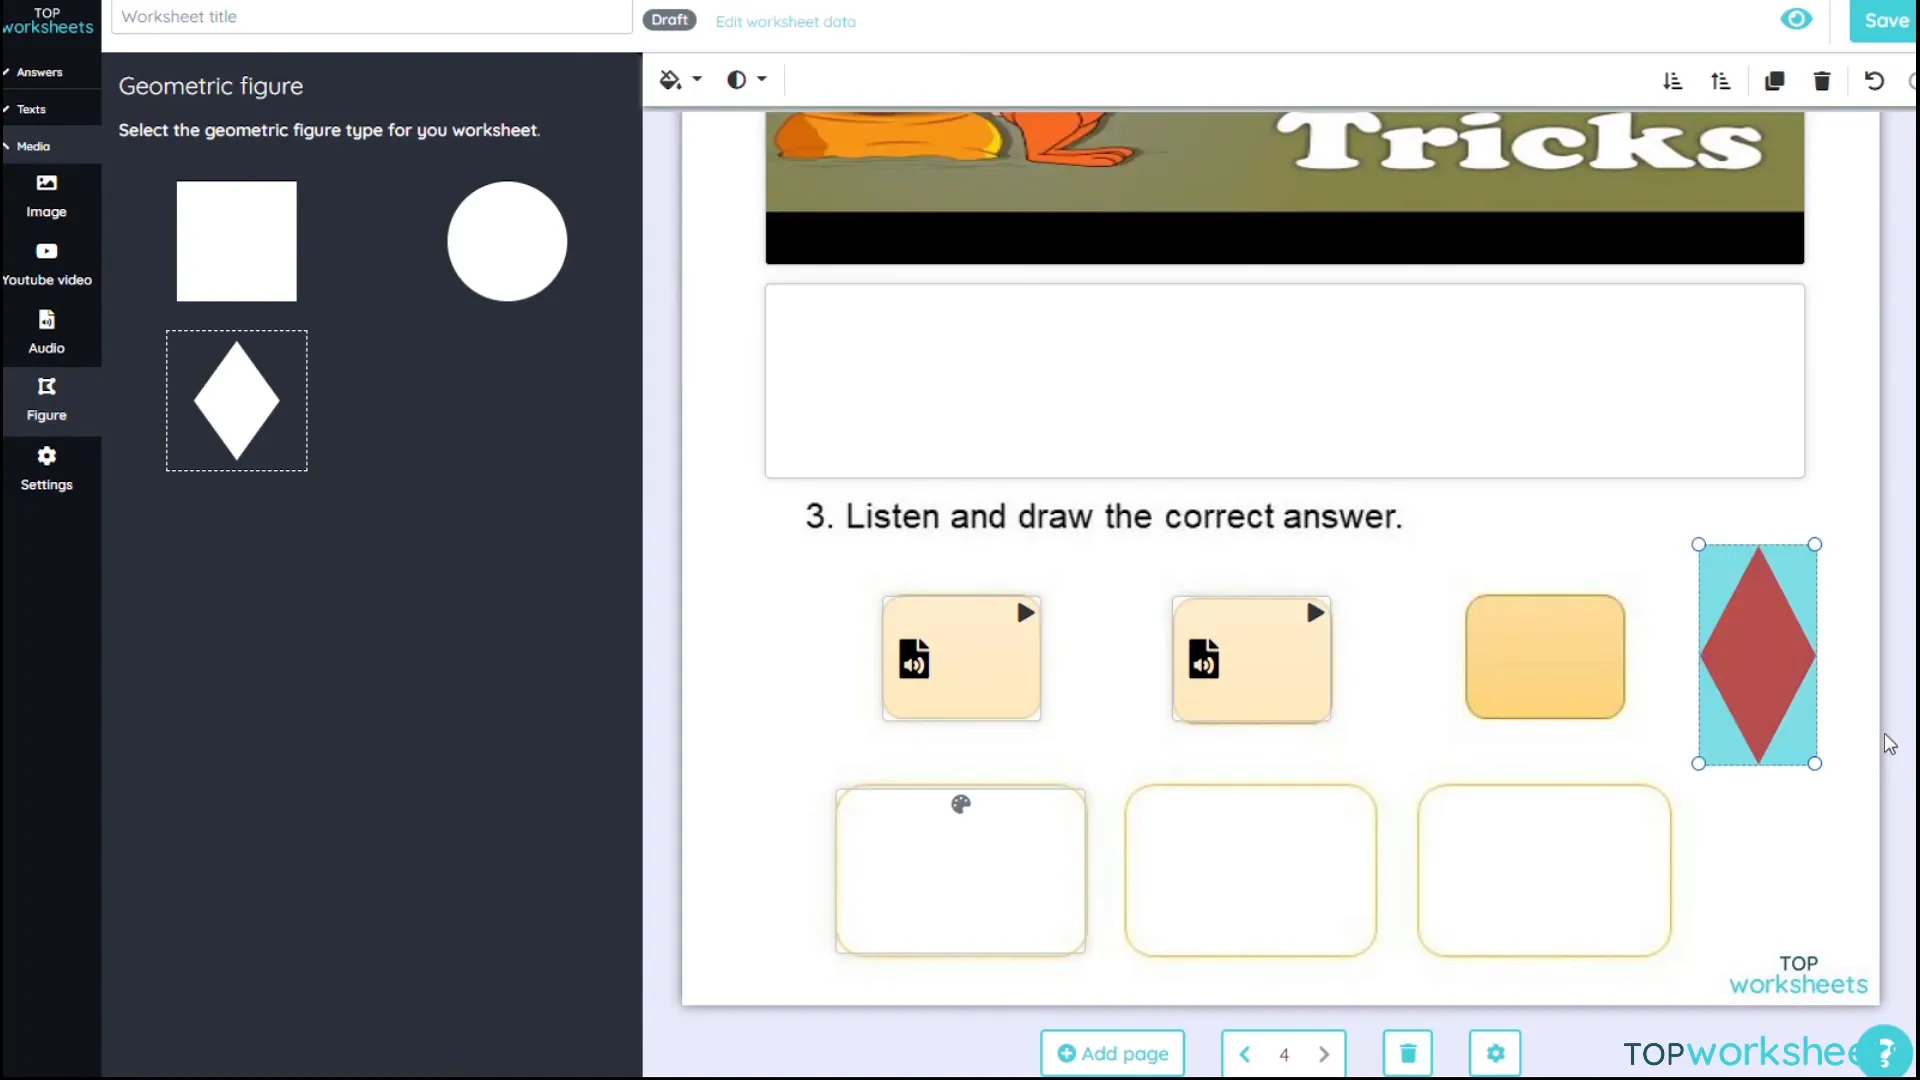Click the Save button

point(1888,20)
